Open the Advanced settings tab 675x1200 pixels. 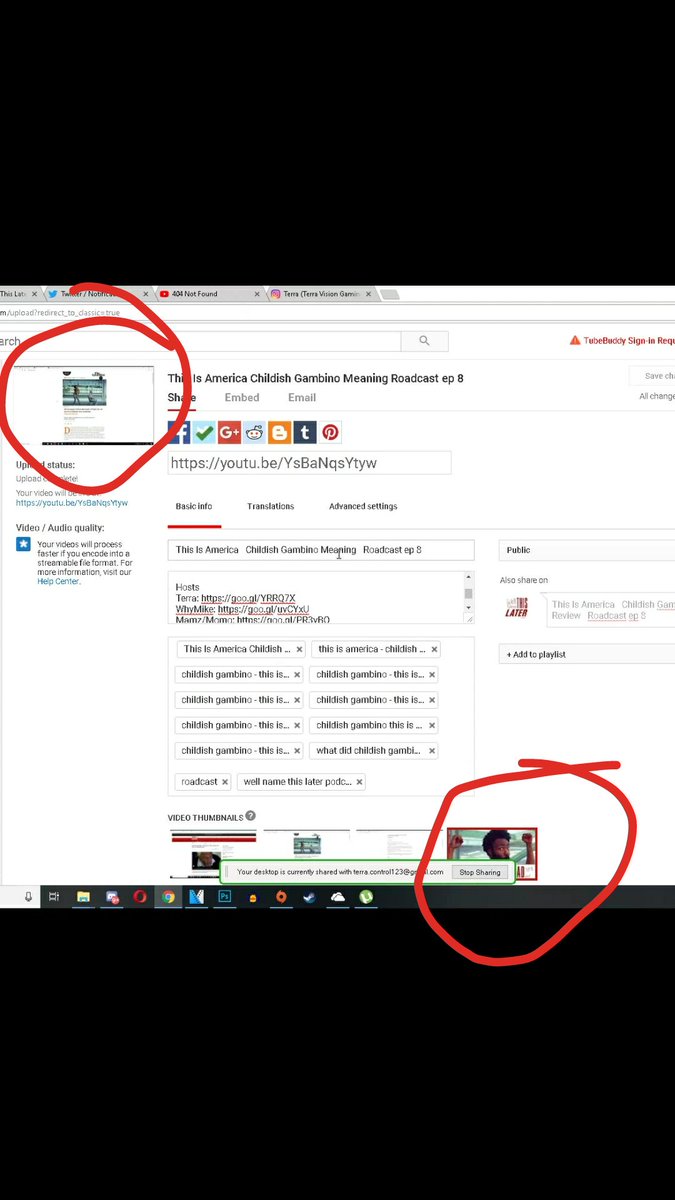(x=363, y=506)
